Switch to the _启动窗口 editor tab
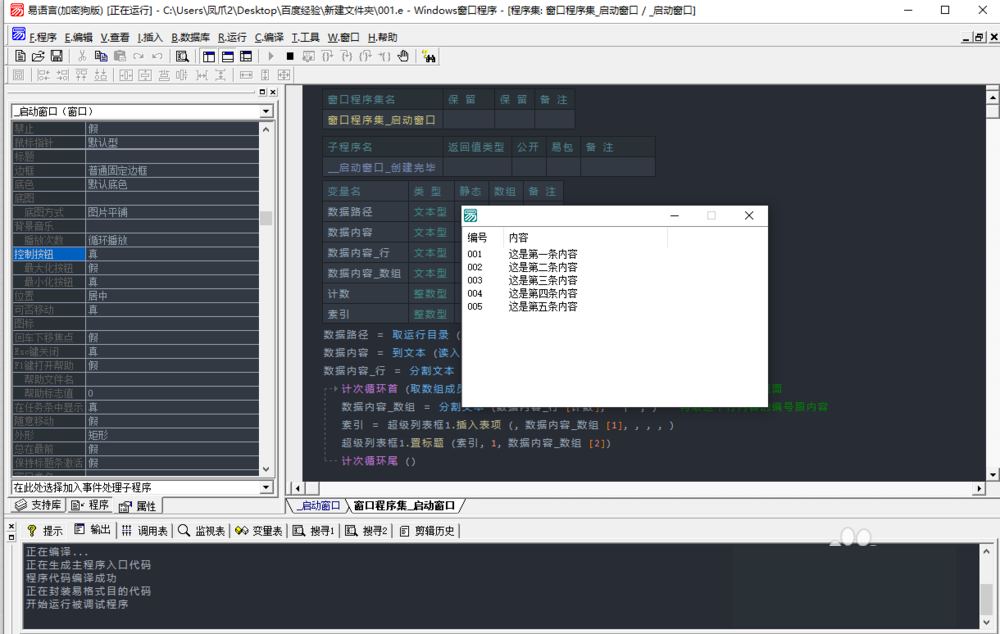The image size is (1000, 634). [318, 506]
